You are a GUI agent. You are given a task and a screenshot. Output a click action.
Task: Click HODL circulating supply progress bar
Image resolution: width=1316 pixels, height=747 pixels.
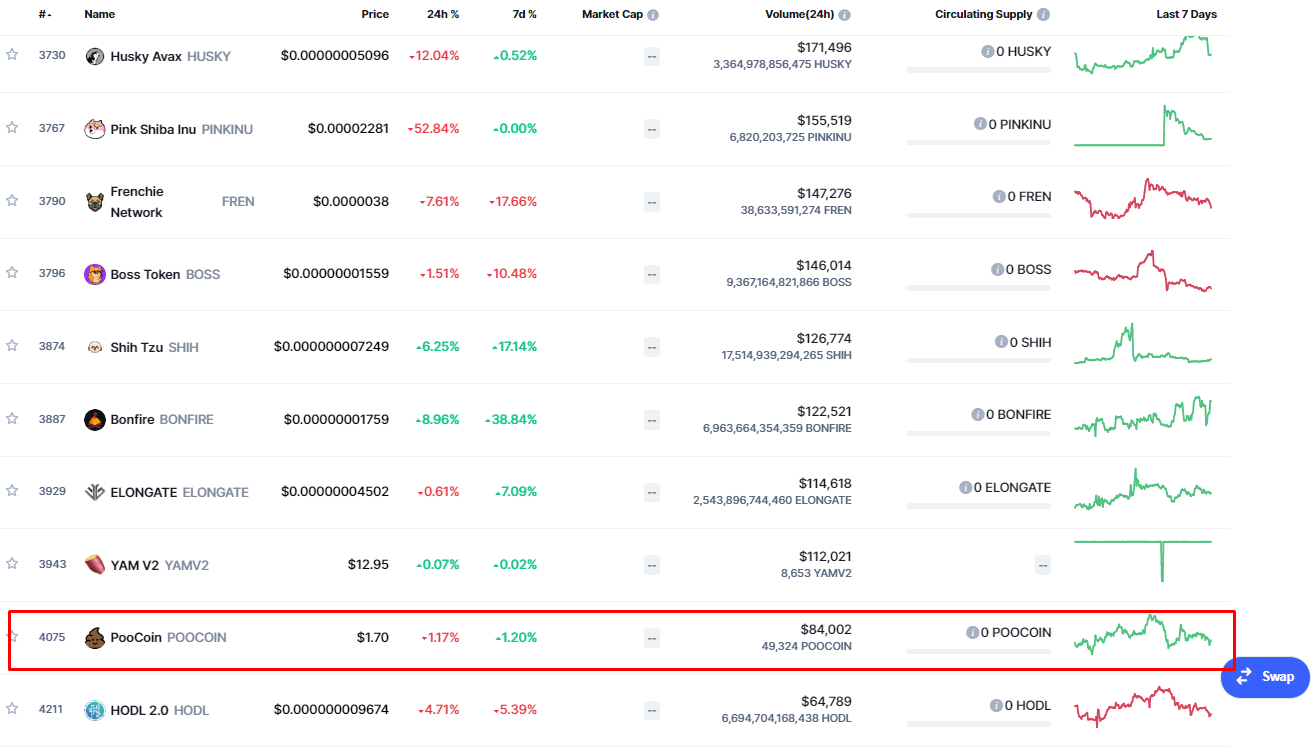coord(979,724)
